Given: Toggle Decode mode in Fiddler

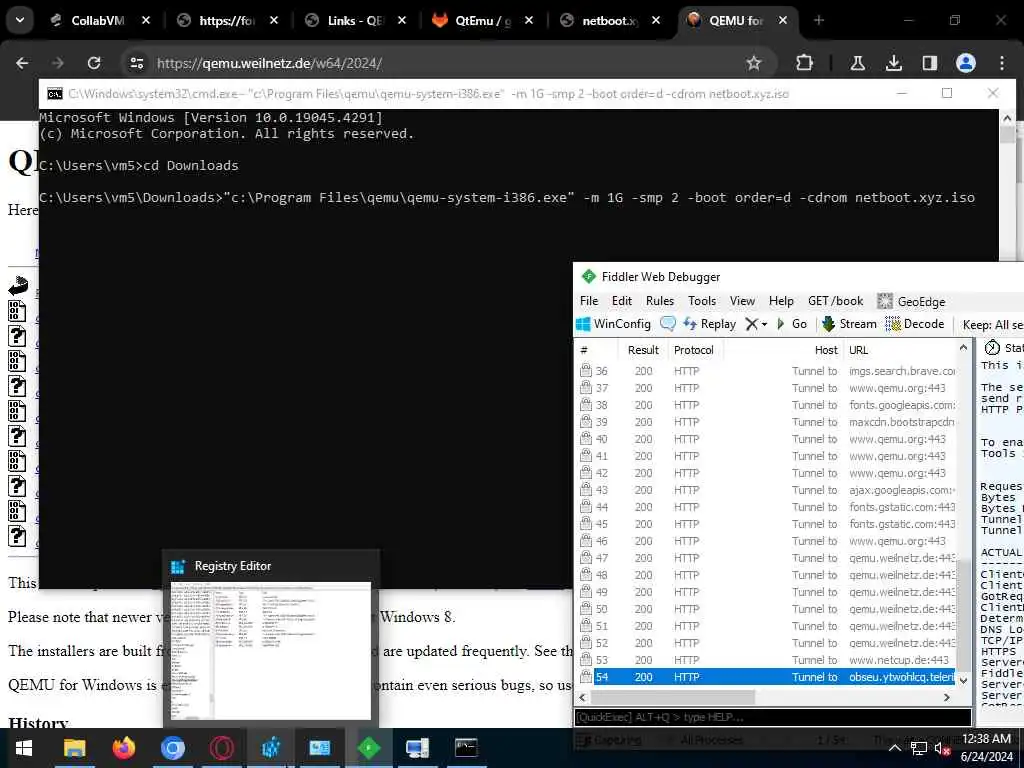Looking at the screenshot, I should (x=914, y=324).
